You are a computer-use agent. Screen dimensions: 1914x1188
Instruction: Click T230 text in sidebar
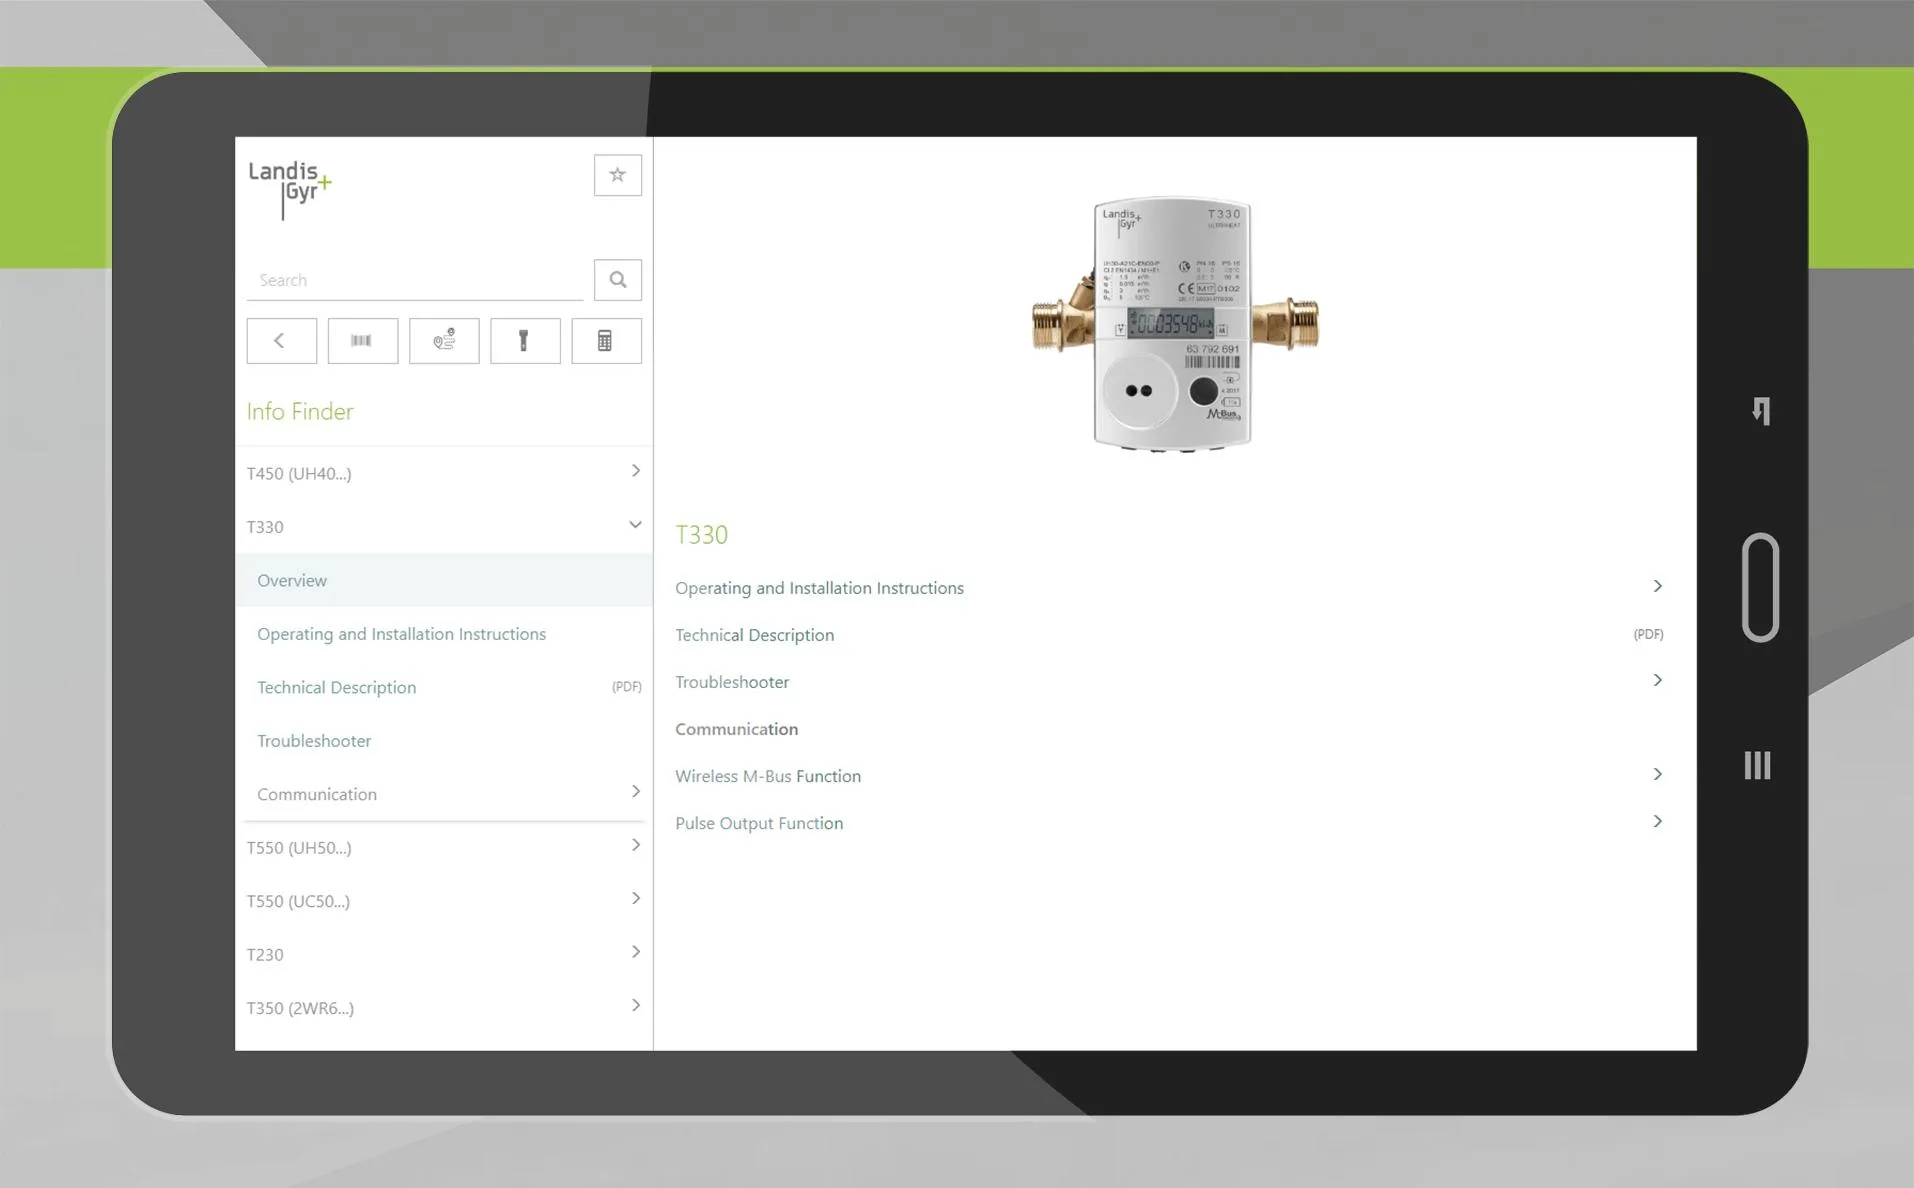(x=265, y=955)
